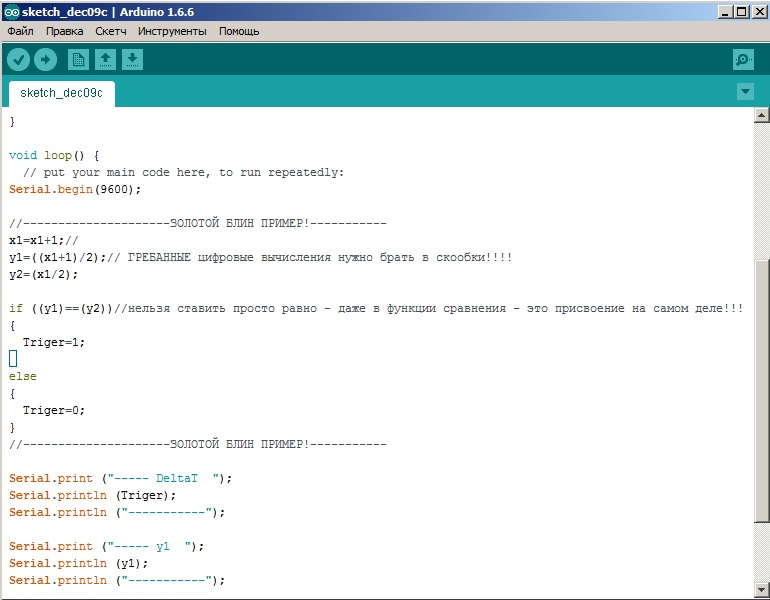Viewport: 770px width, 600px height.
Task: Click the line 'y2=(x1/2);'
Action: tap(43, 274)
